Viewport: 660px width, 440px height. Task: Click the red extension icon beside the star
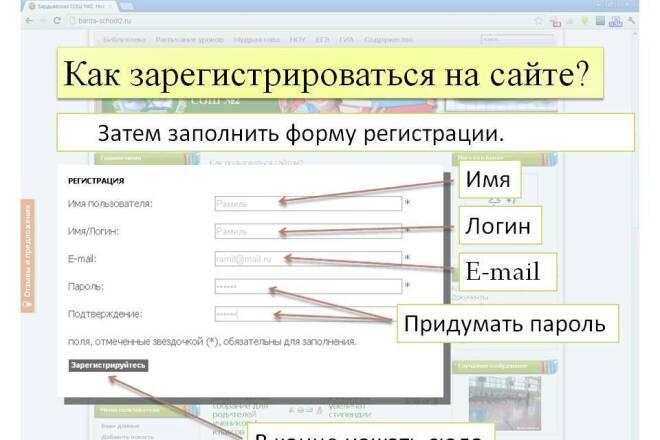click(x=556, y=22)
